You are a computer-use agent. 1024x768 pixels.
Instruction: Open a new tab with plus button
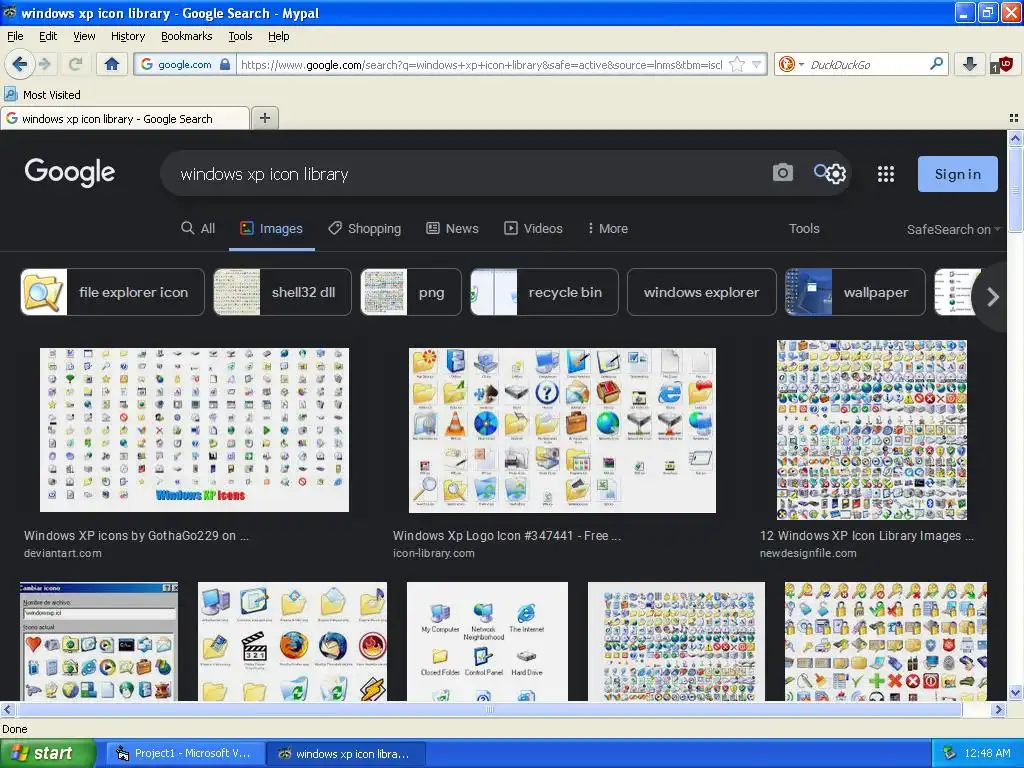264,118
